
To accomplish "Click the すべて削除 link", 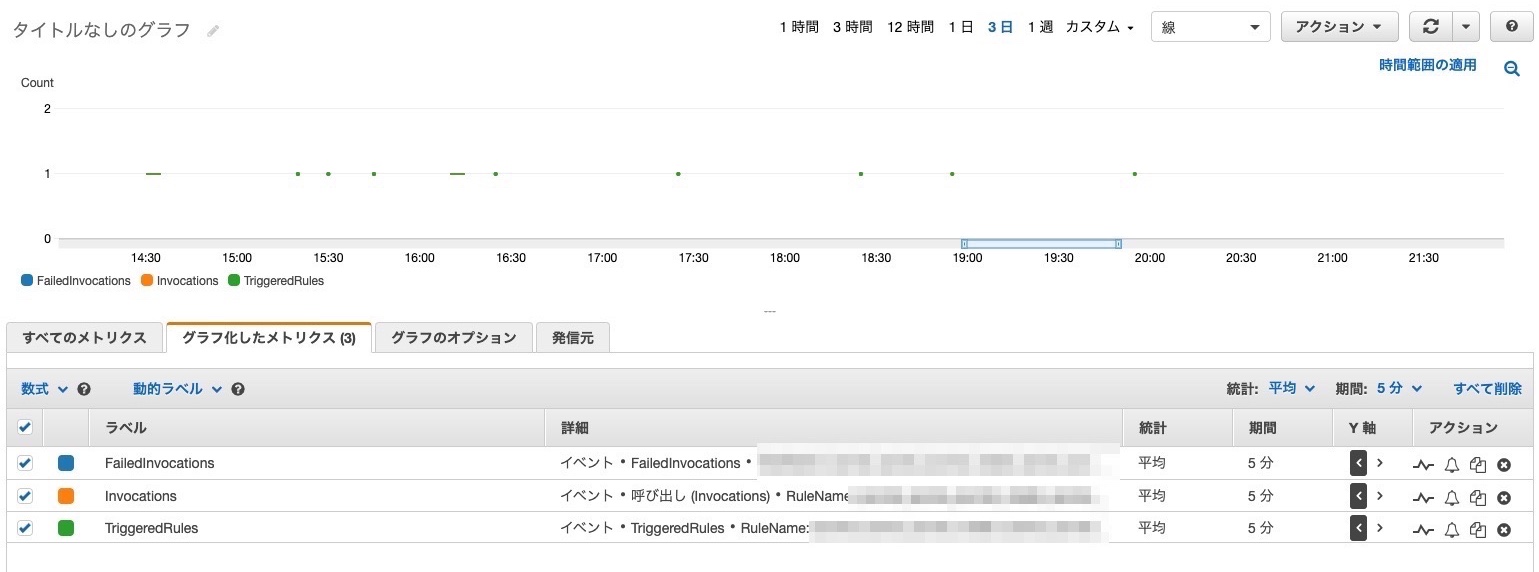I will click(1487, 389).
